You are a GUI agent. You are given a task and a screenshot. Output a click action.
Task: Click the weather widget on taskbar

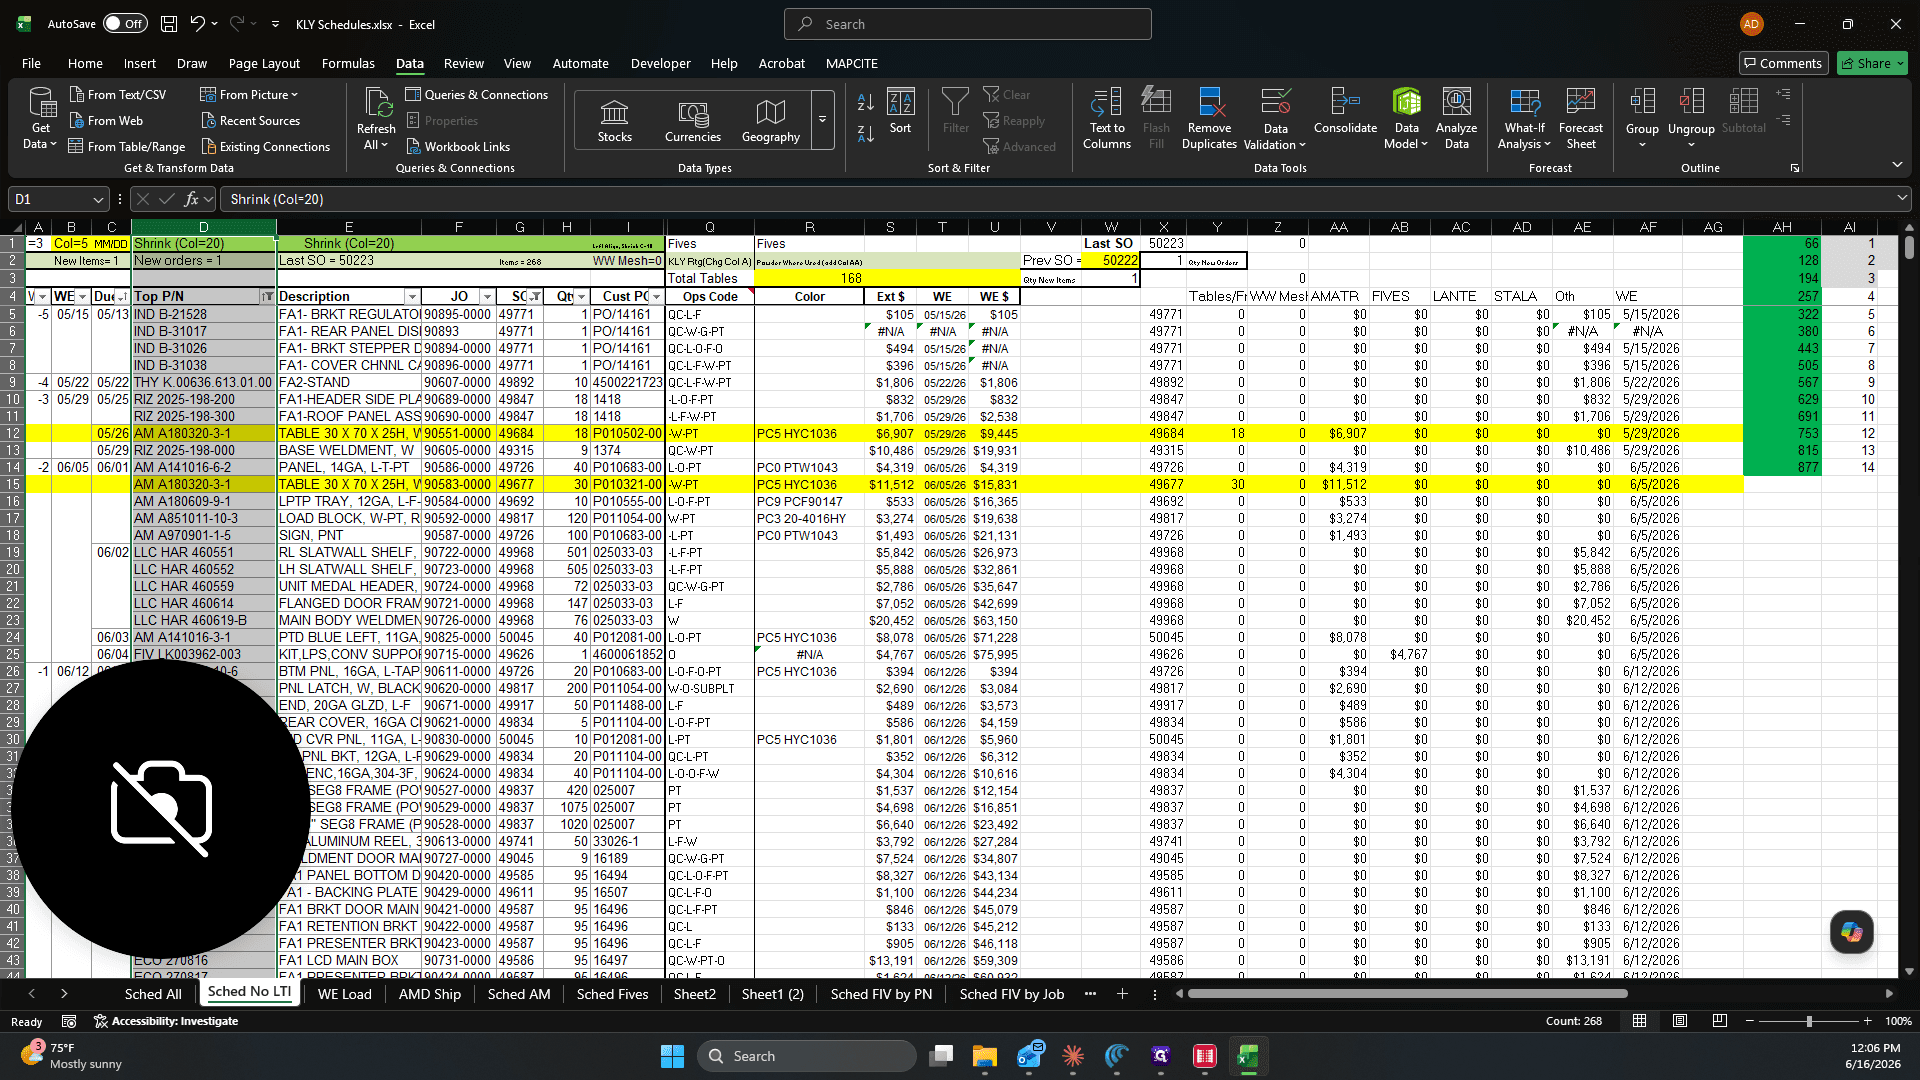[x=72, y=1056]
